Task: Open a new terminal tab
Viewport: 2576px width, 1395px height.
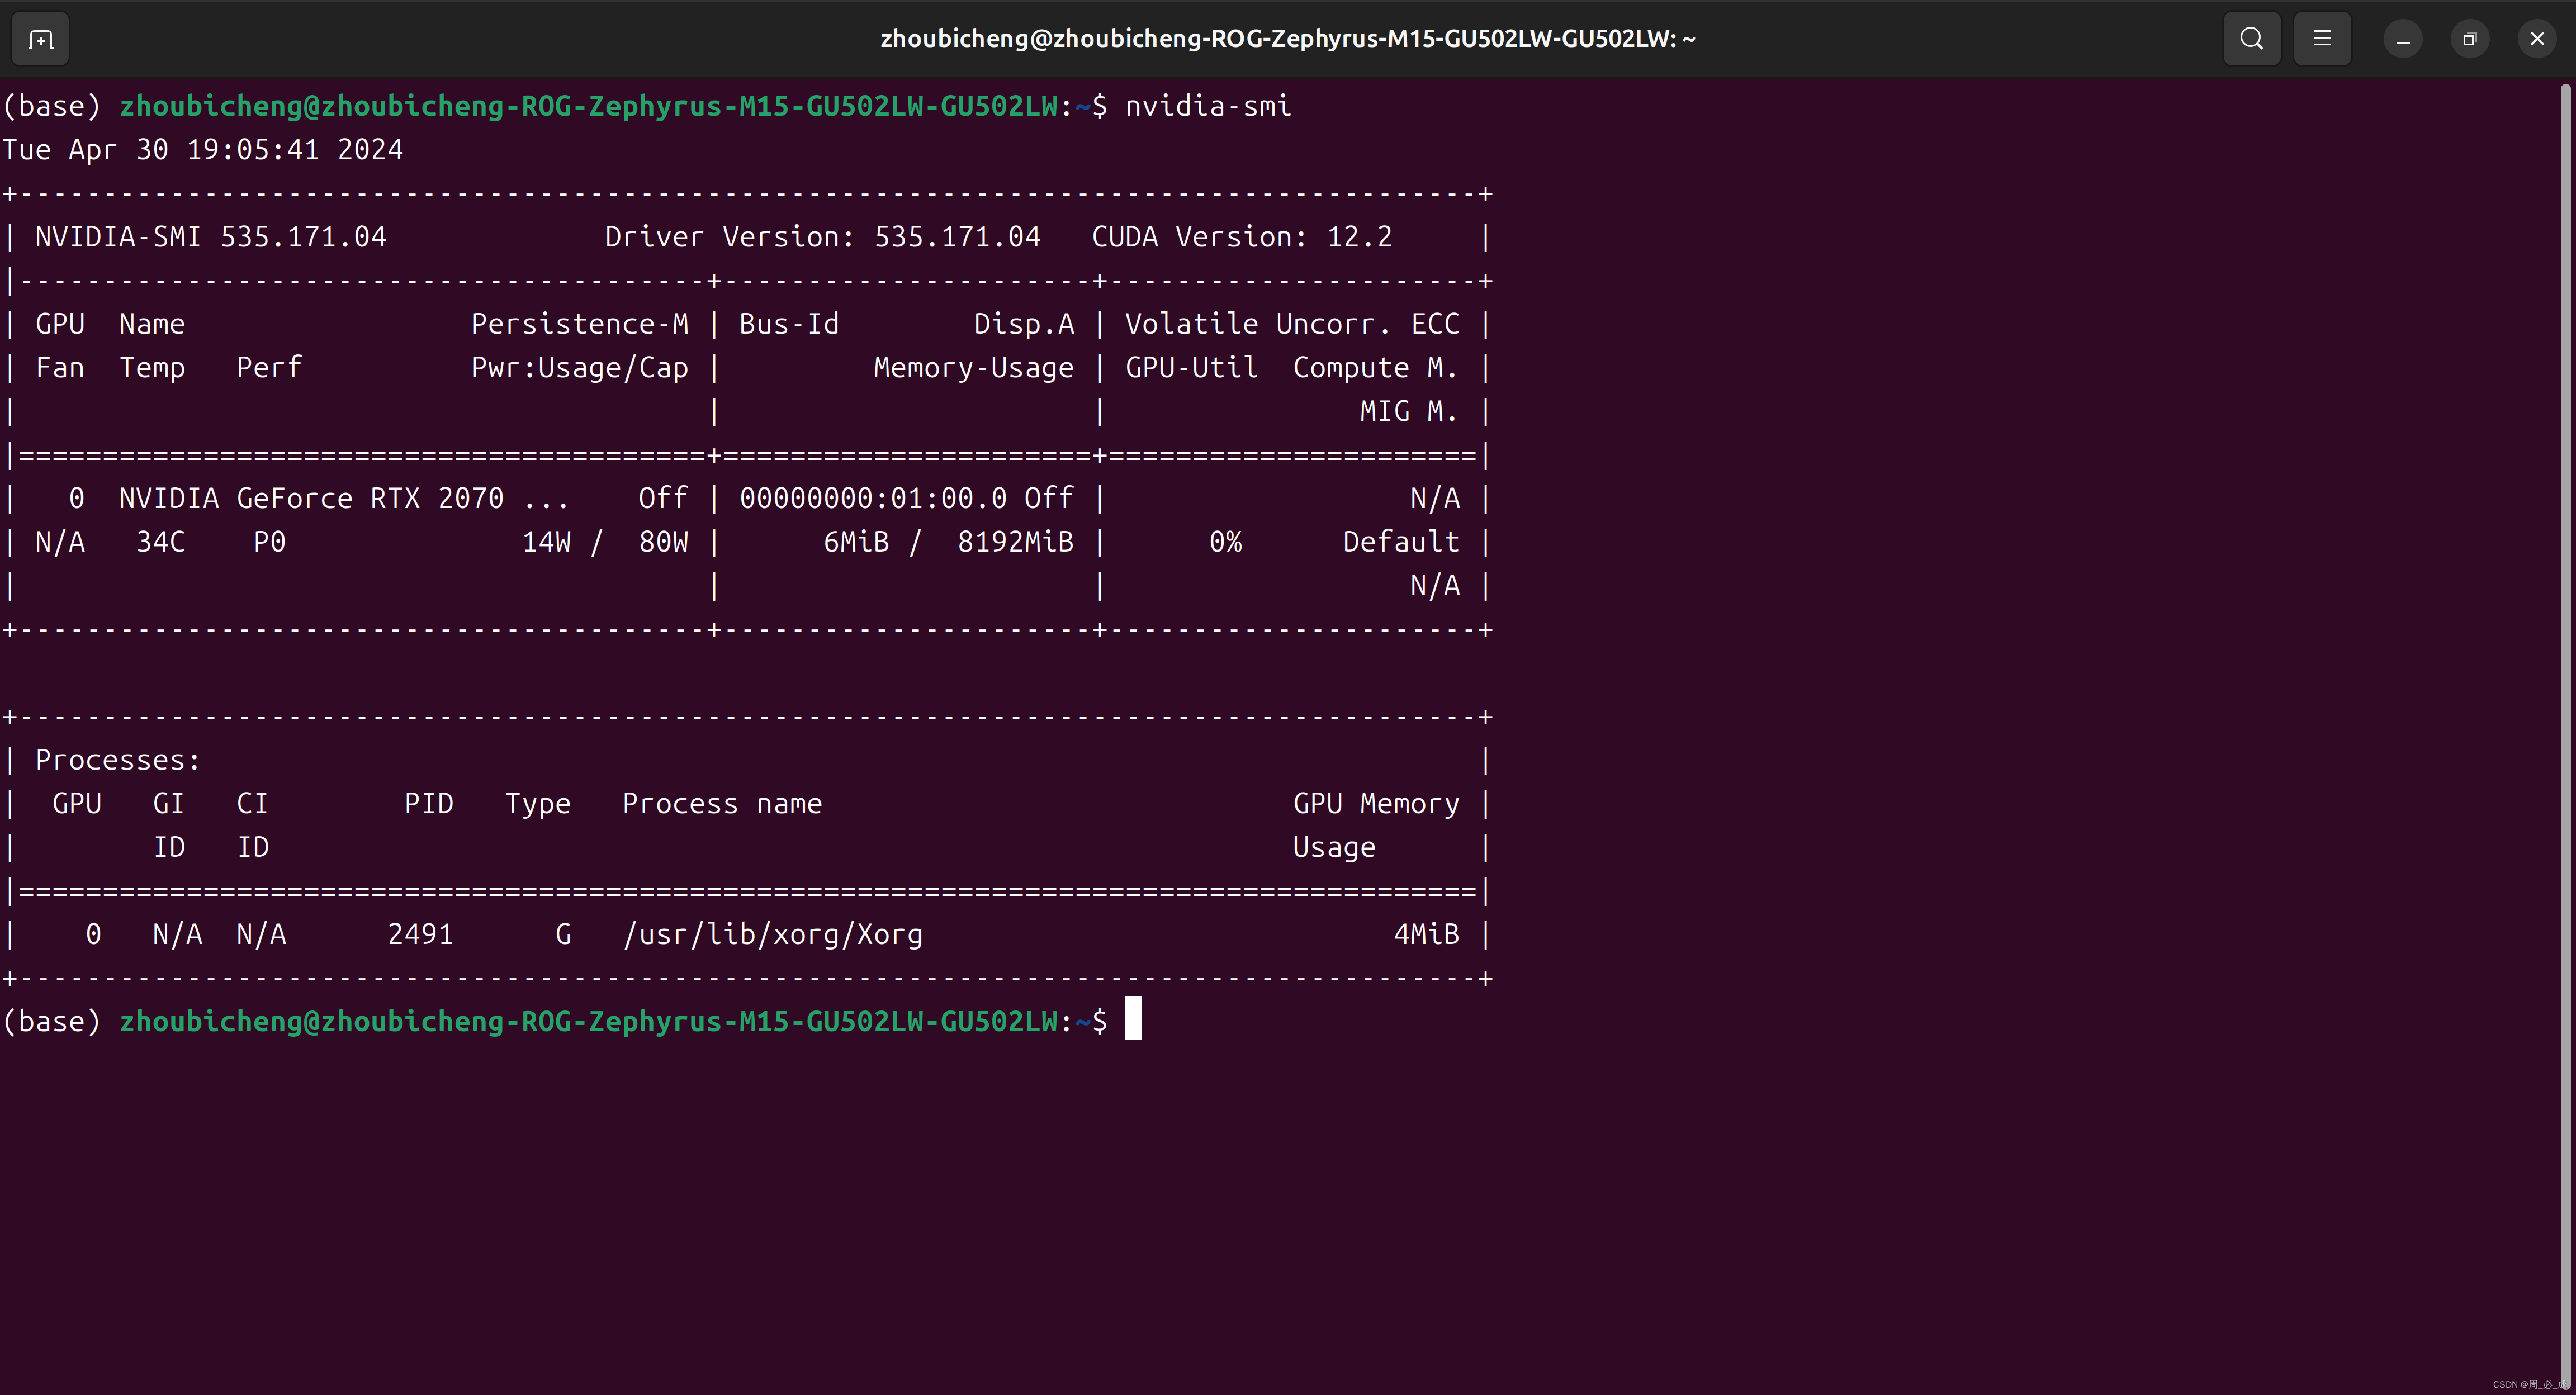Action: (40, 39)
